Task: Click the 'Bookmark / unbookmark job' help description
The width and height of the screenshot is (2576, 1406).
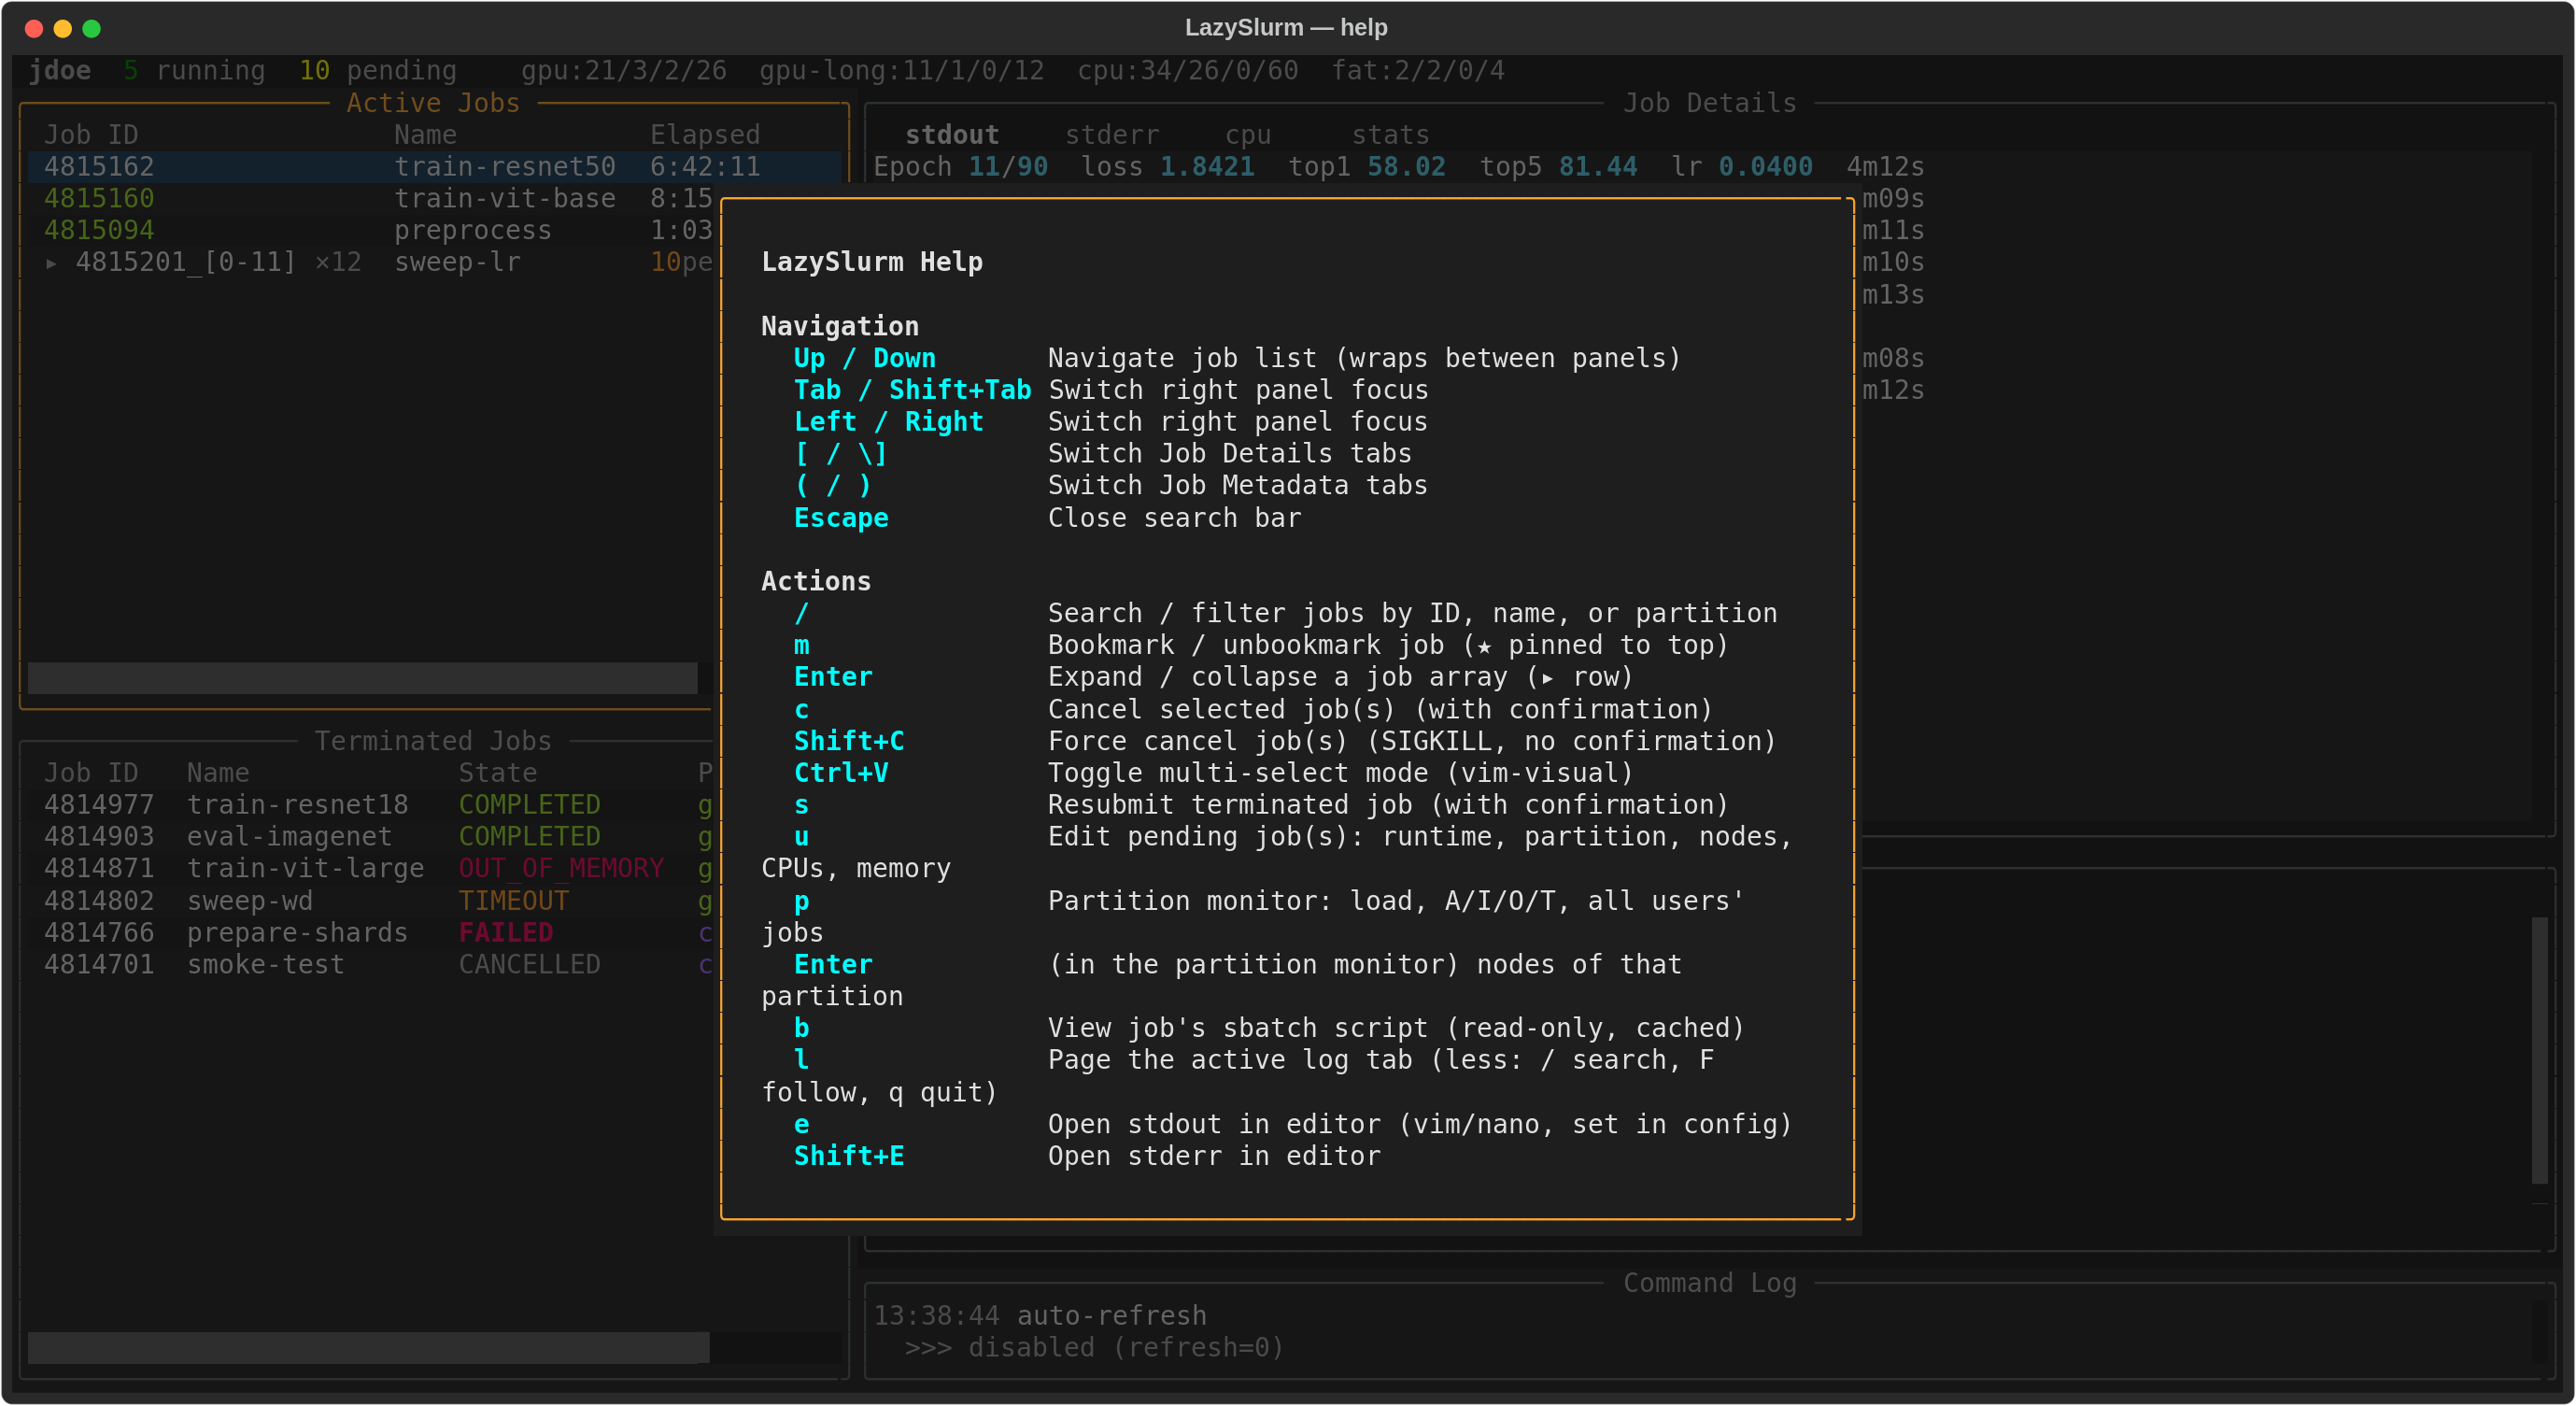Action: 1388,645
